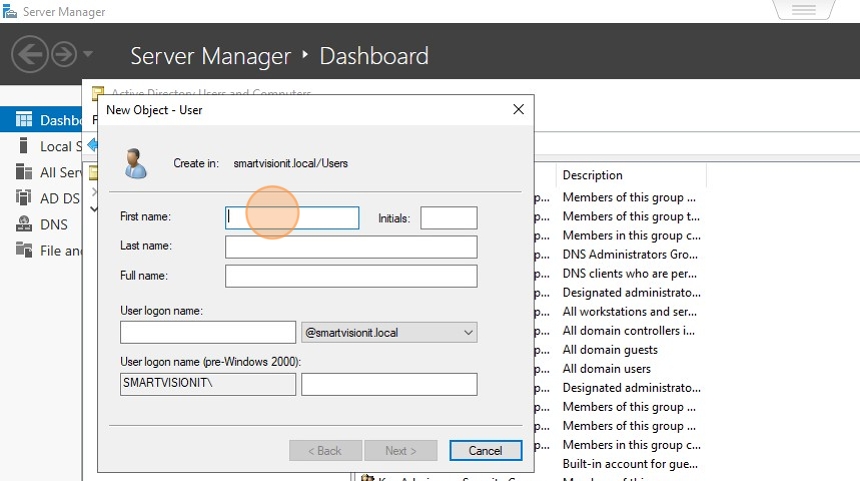
Task: Click the Server Manager breadcrumb in header
Action: click(211, 56)
